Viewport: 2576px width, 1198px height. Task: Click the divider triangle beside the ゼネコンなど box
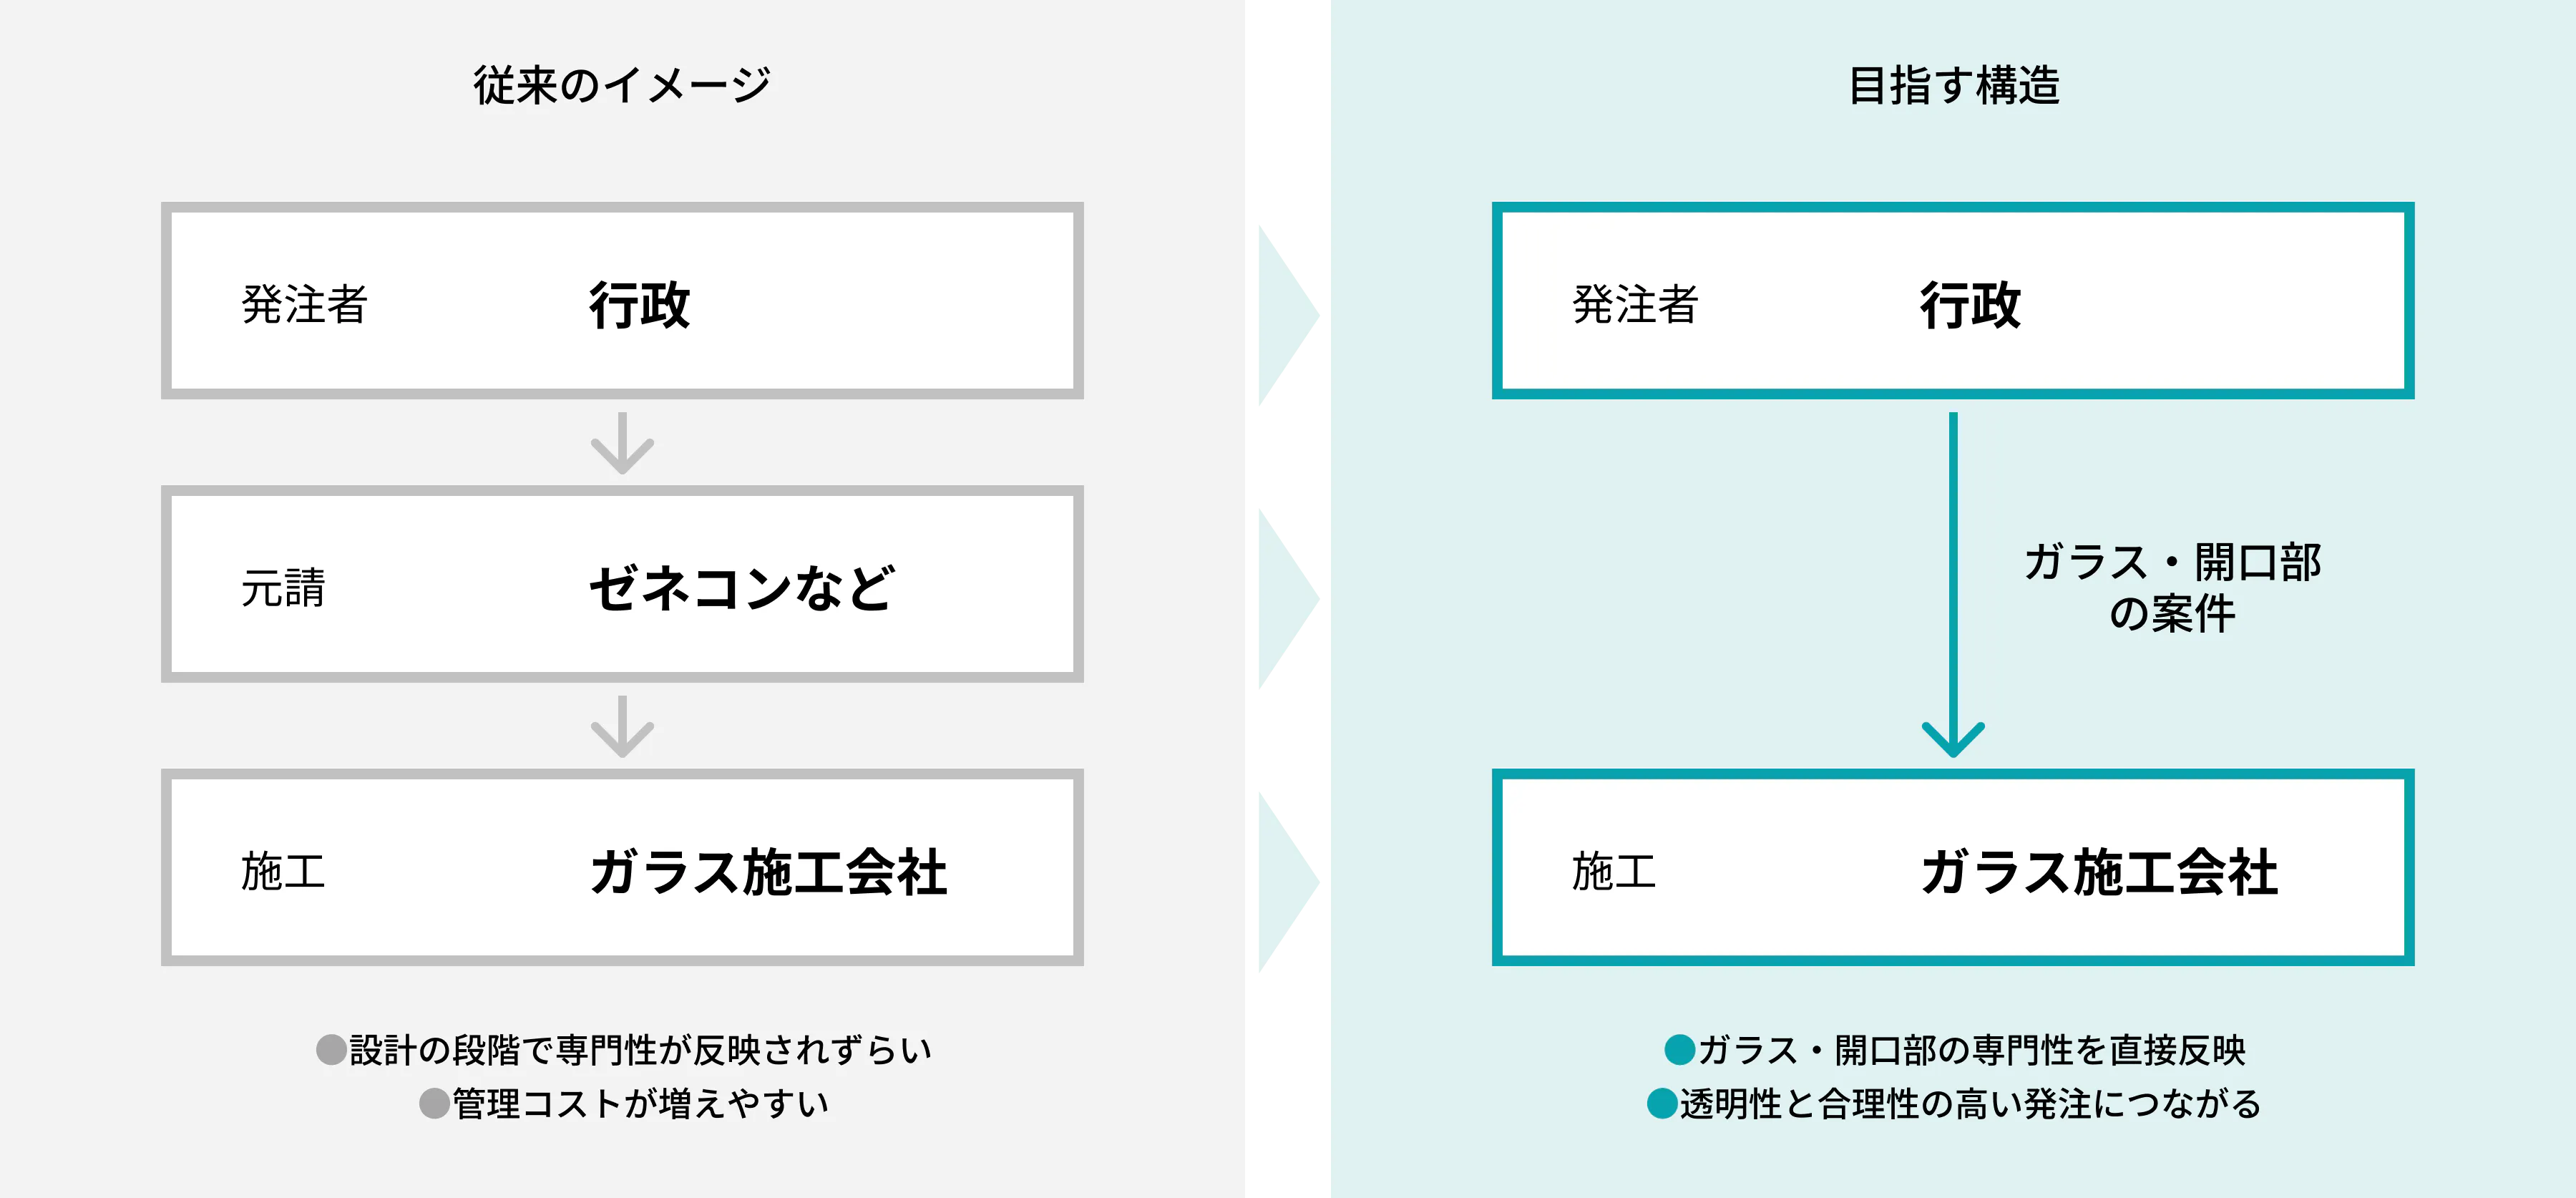[1284, 598]
